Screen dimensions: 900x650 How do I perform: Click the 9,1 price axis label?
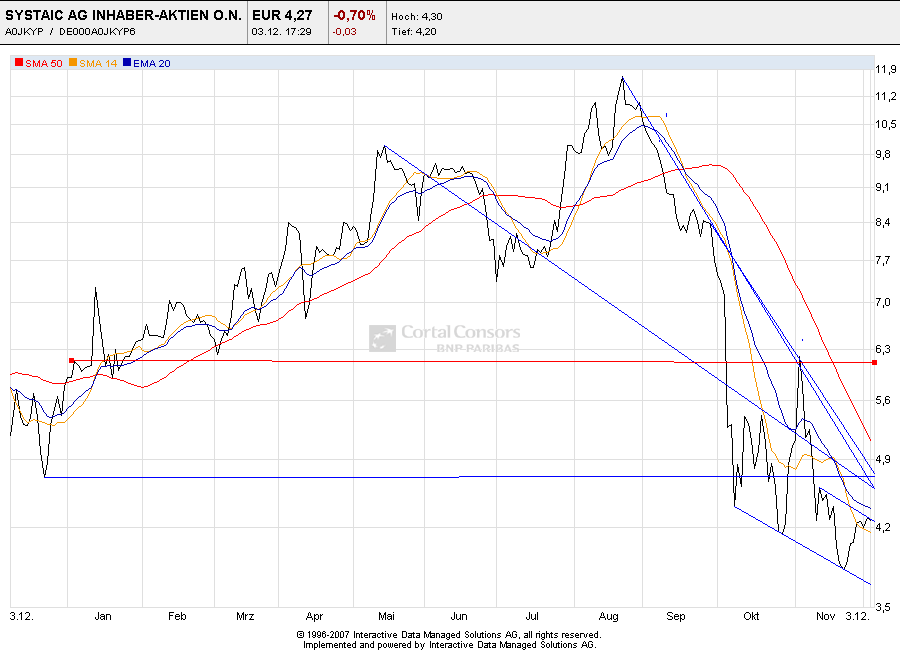point(883,187)
